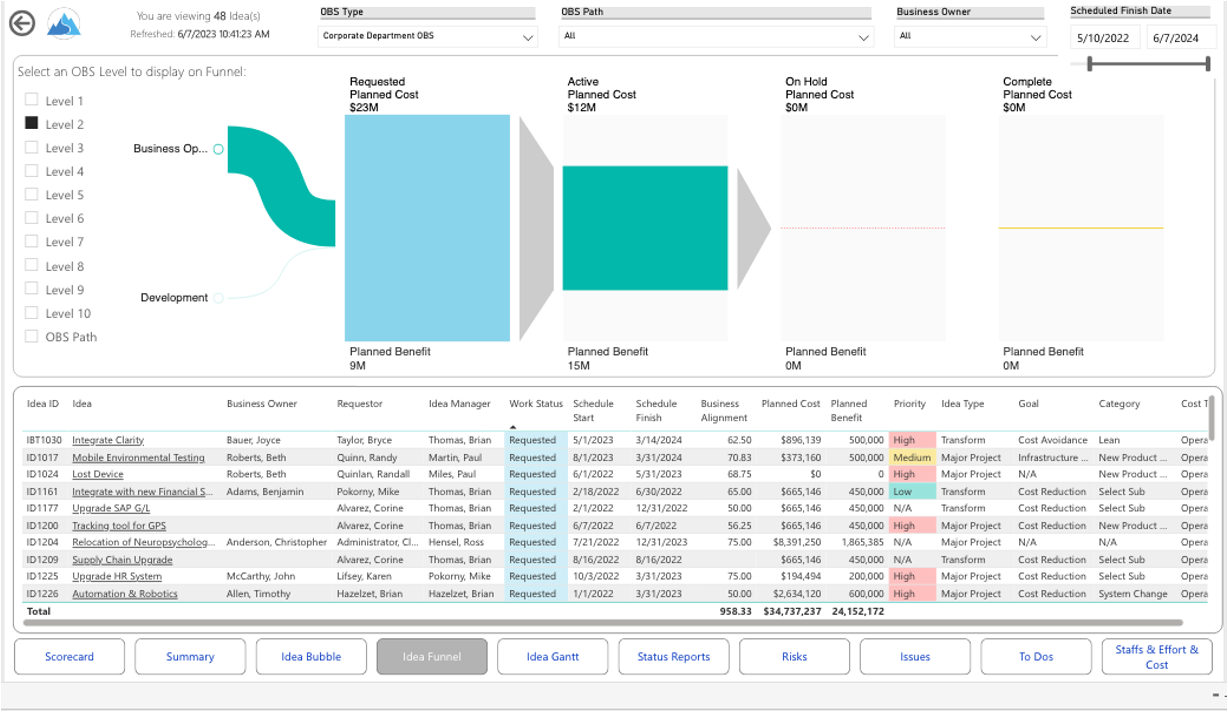Click the left handle of date slider
Screen dimensions: 1228x712
(x=1089, y=64)
